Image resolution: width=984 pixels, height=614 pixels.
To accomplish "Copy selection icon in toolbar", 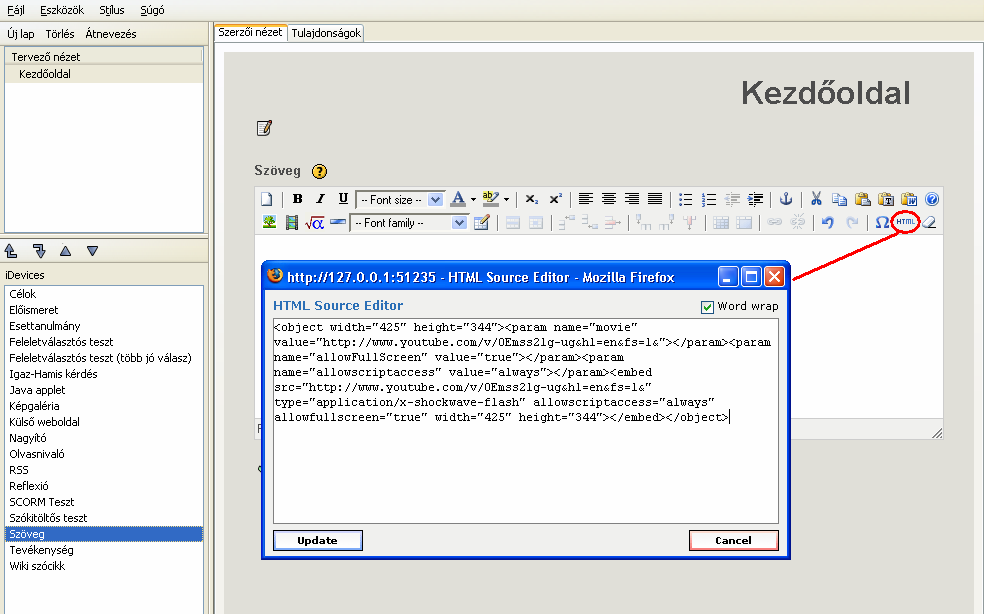I will point(839,200).
